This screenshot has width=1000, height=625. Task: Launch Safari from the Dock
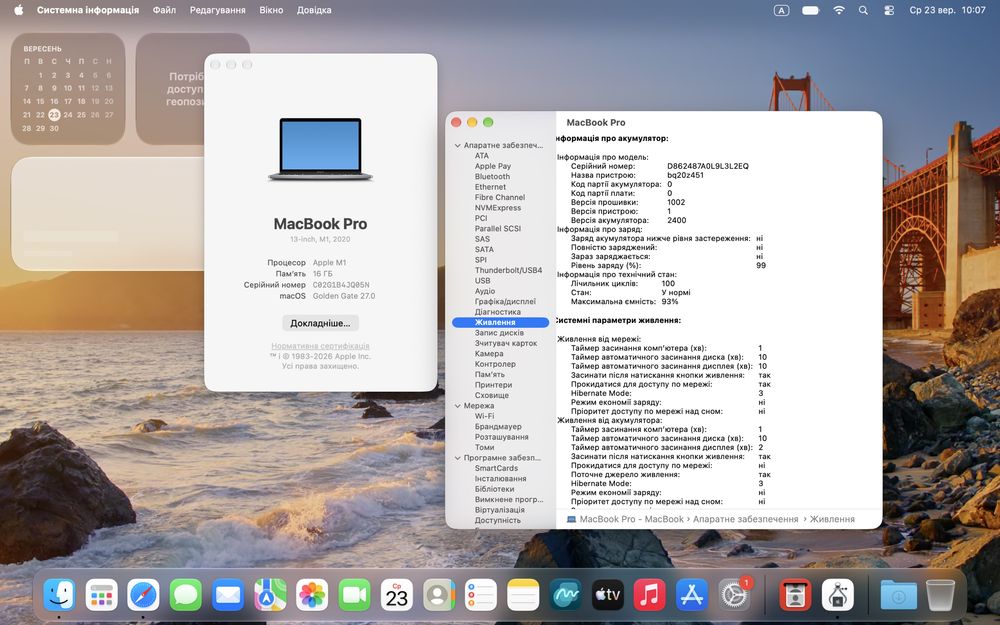143,595
